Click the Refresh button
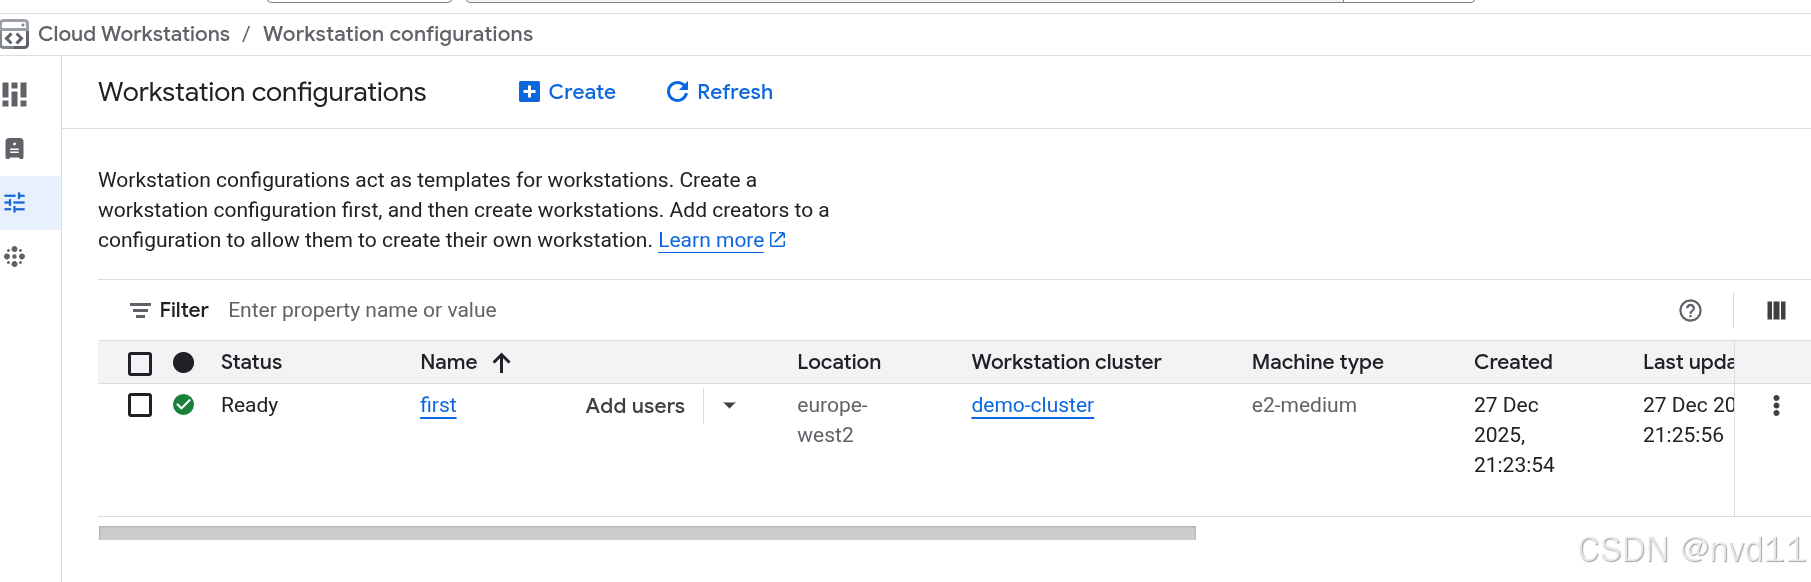 point(720,92)
